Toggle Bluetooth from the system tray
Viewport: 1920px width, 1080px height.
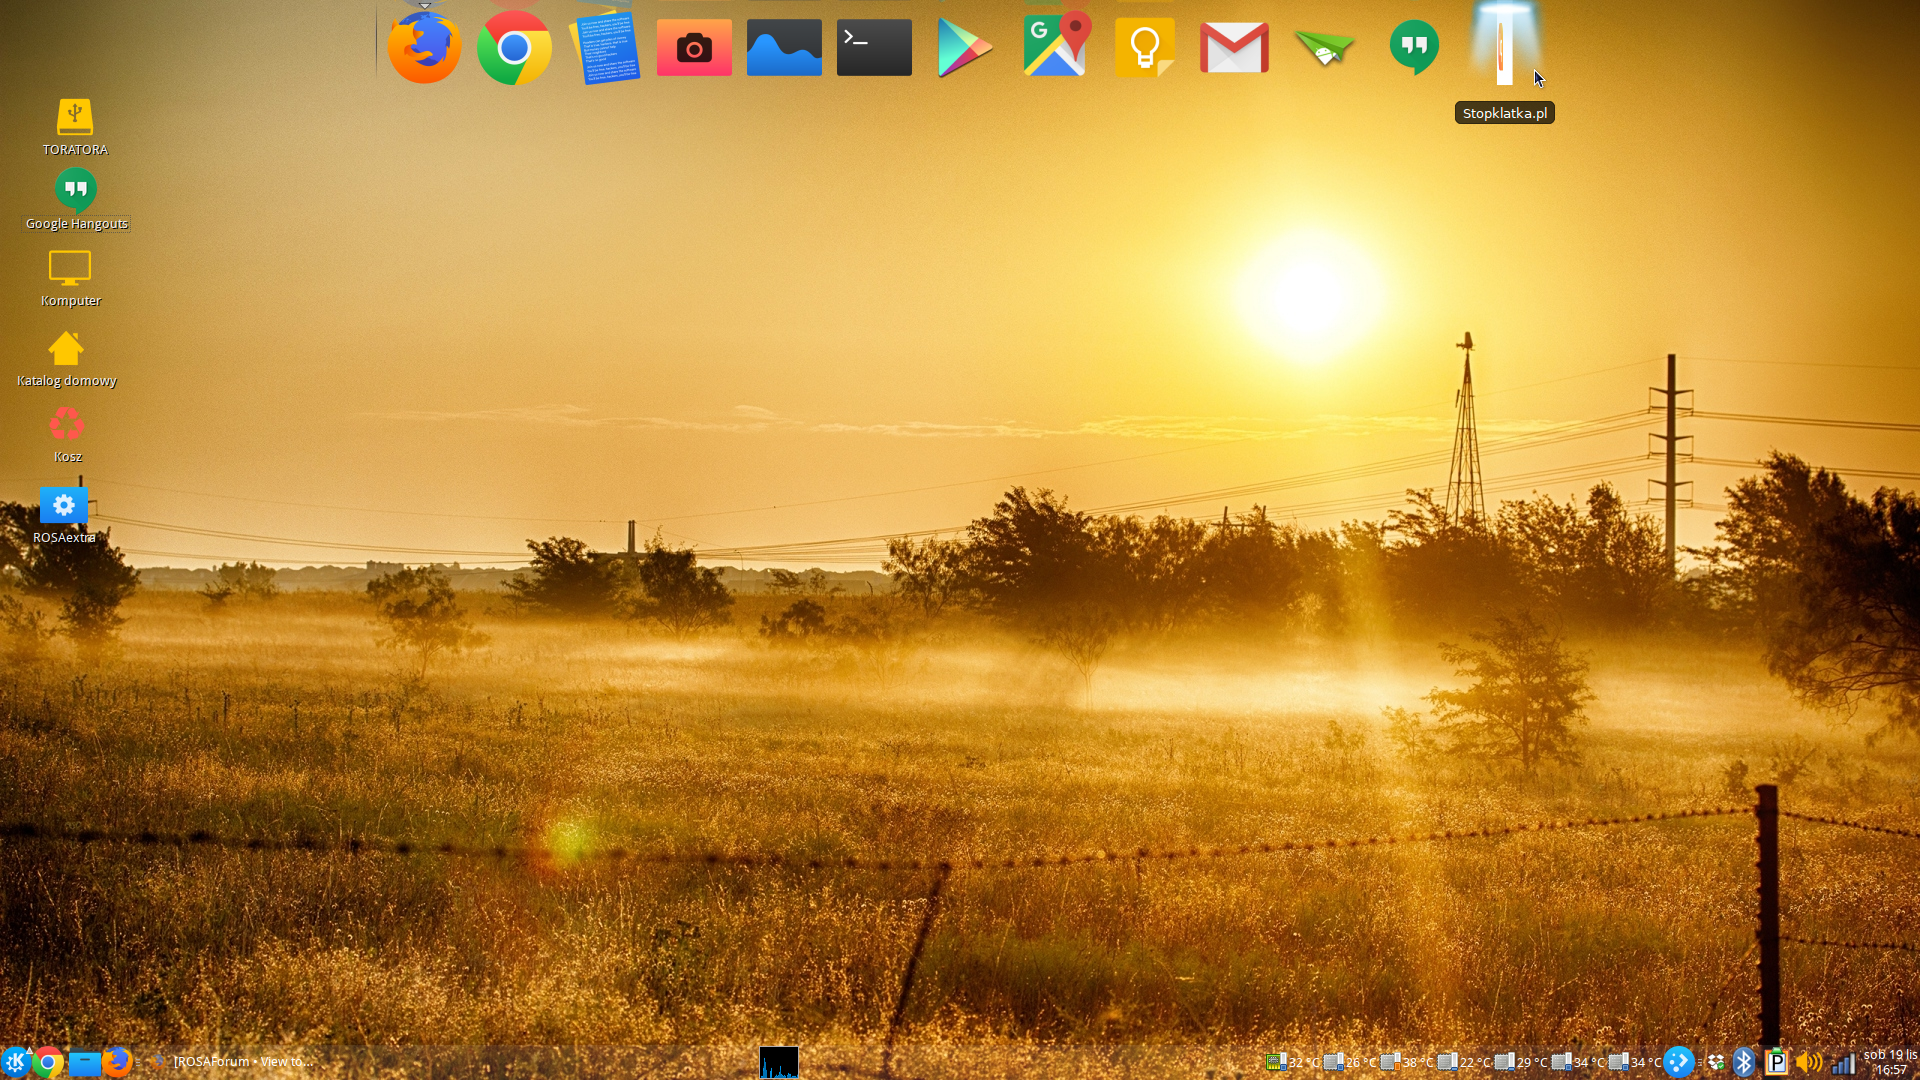pyautogui.click(x=1744, y=1062)
